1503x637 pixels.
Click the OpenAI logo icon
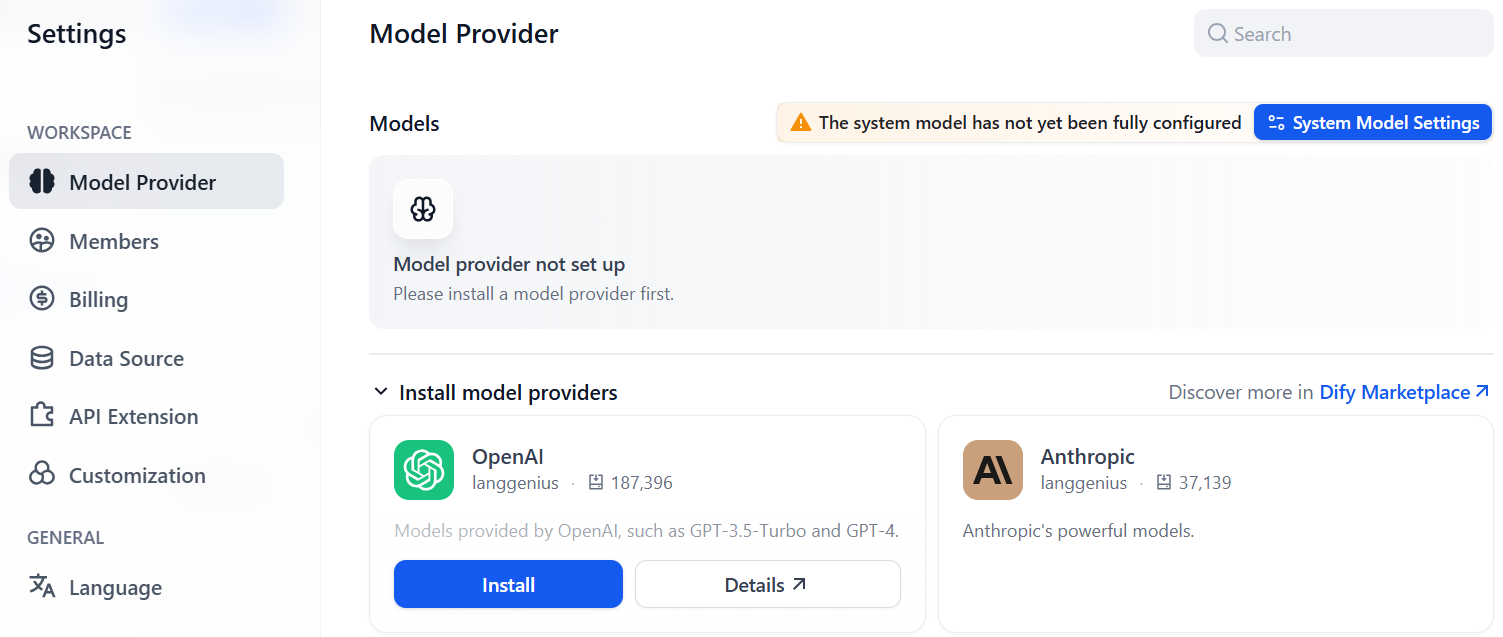pos(424,470)
